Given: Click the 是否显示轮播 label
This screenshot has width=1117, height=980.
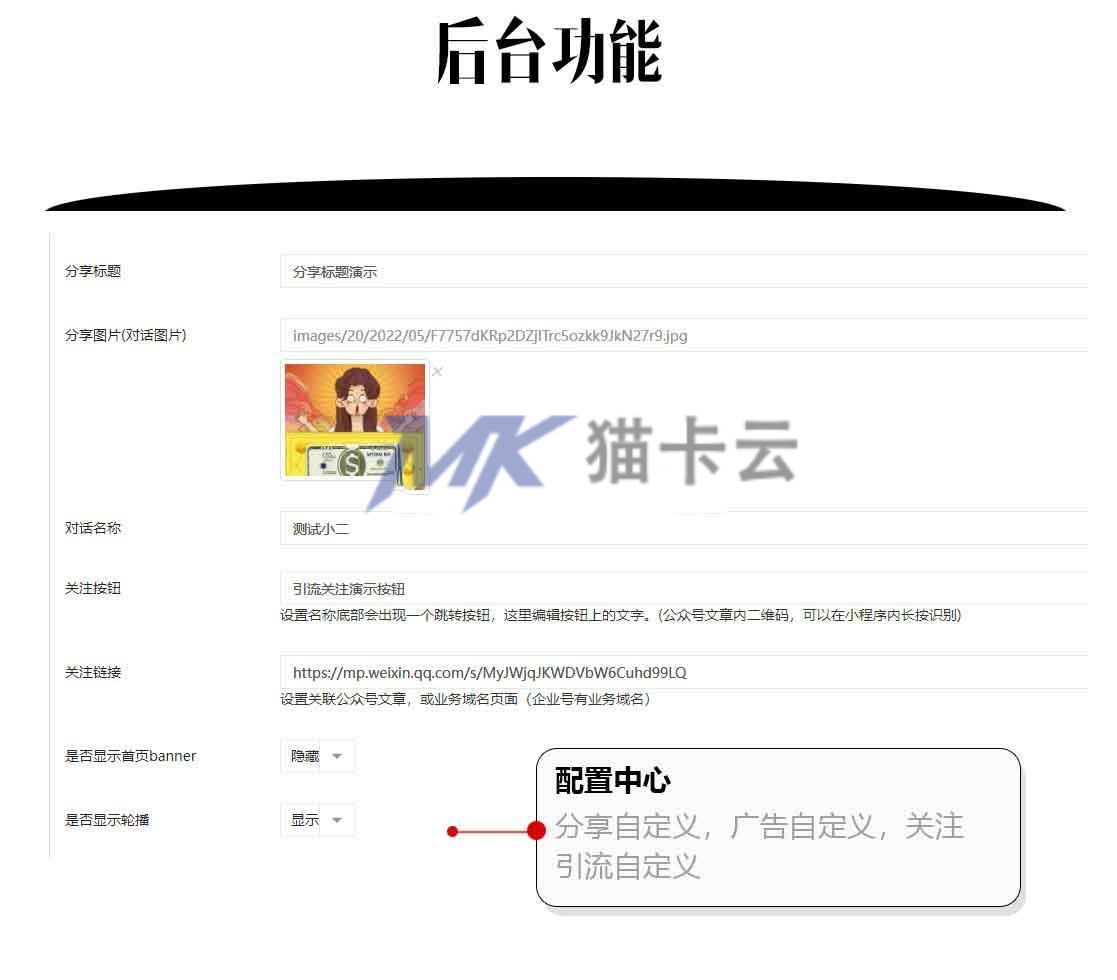Looking at the screenshot, I should coord(107,820).
